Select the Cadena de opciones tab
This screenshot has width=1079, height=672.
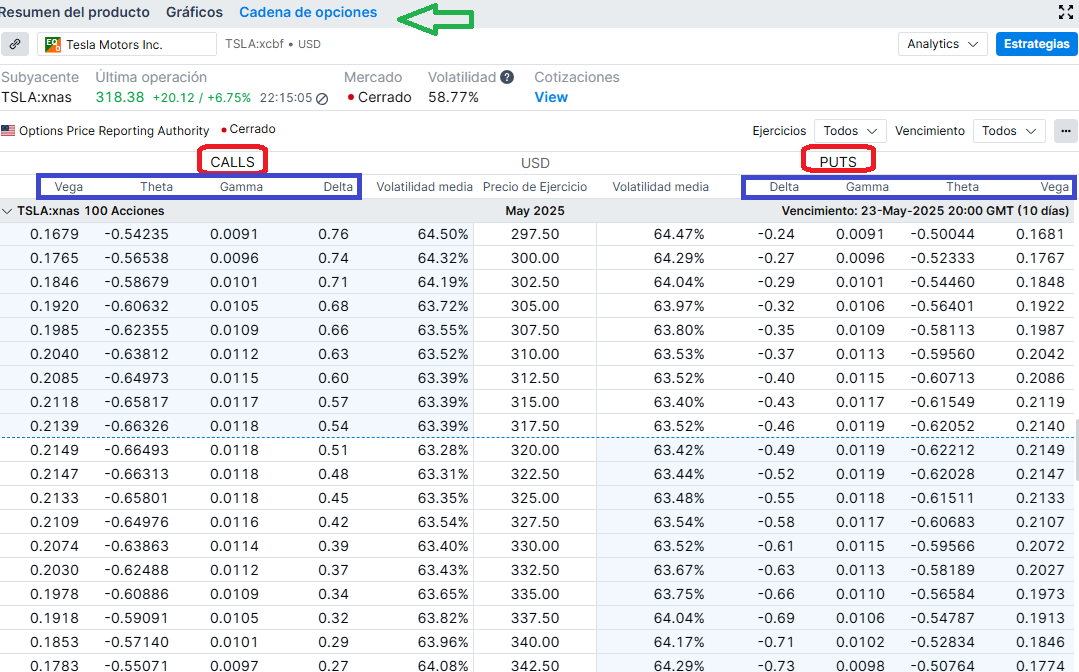pos(308,12)
